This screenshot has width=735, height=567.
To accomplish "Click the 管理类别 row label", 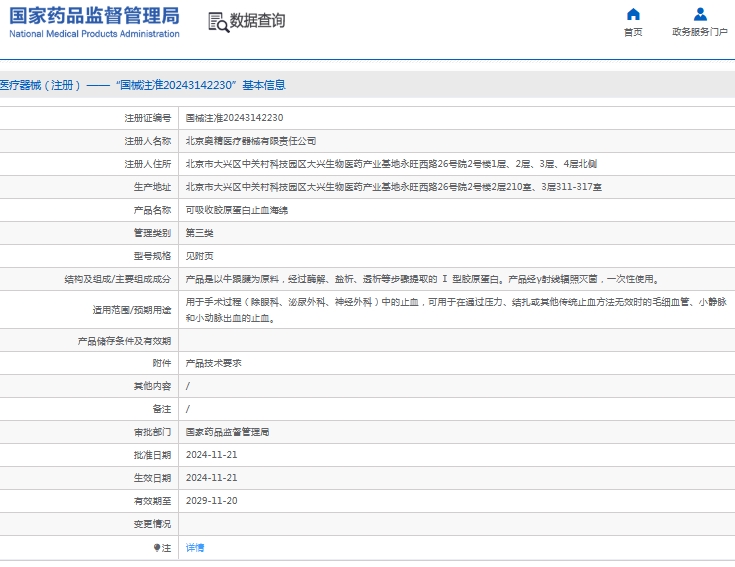I will click(x=152, y=233).
